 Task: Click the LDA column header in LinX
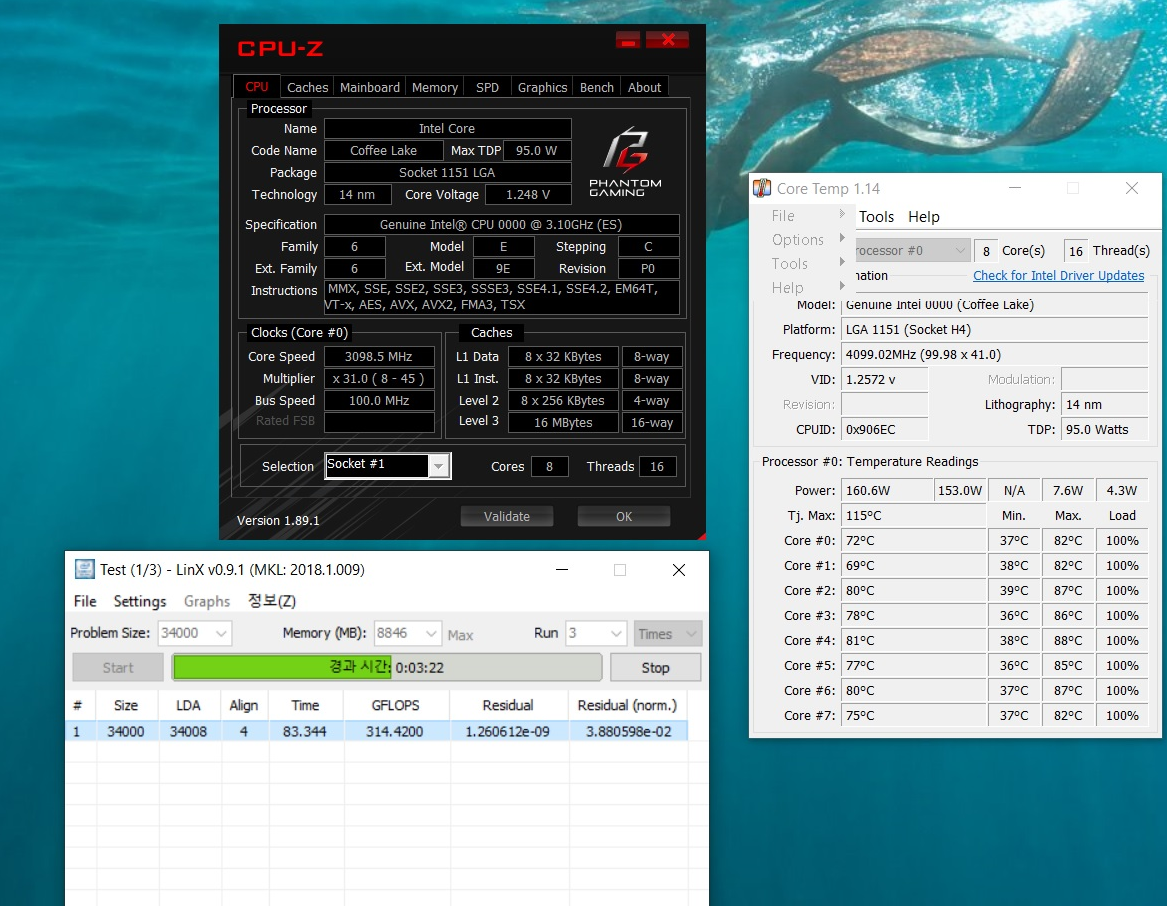point(188,705)
